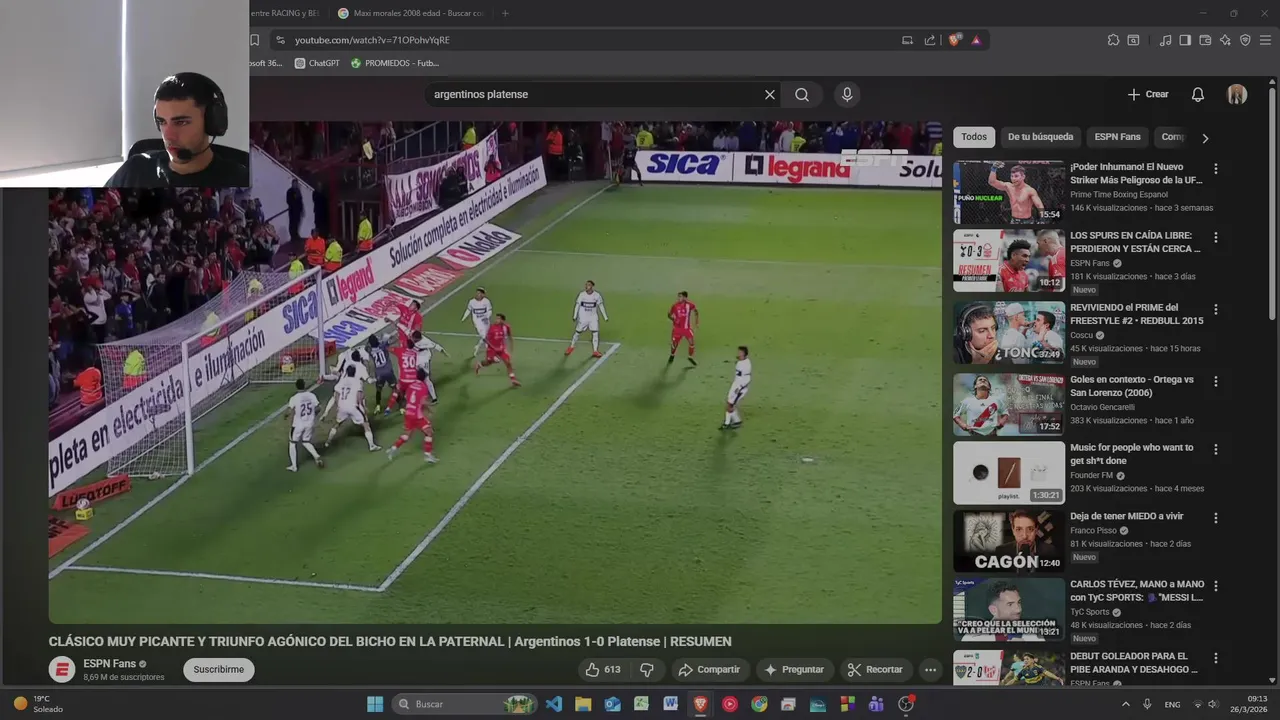Screen dimensions: 1280x720
Task: Open 'Goles en contexto - Ortega' thumbnail
Action: click(x=1008, y=404)
